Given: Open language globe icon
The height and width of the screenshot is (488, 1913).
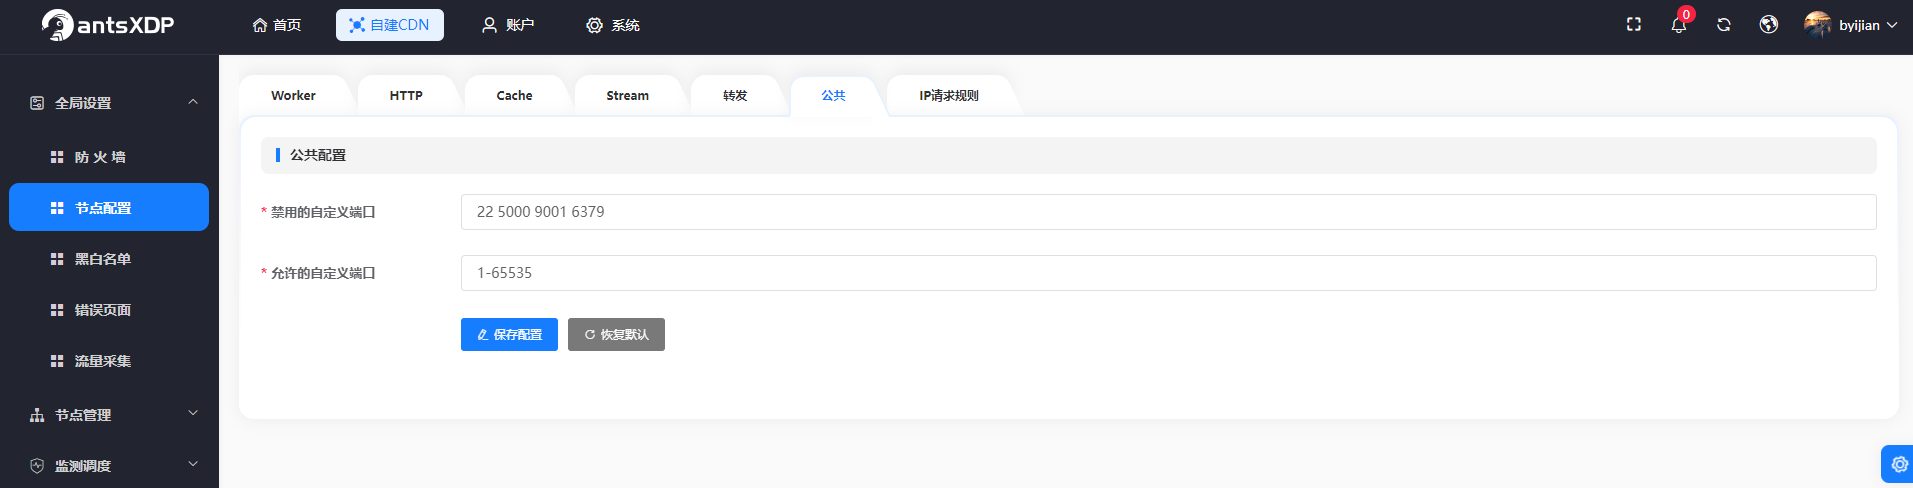Looking at the screenshot, I should tap(1769, 25).
